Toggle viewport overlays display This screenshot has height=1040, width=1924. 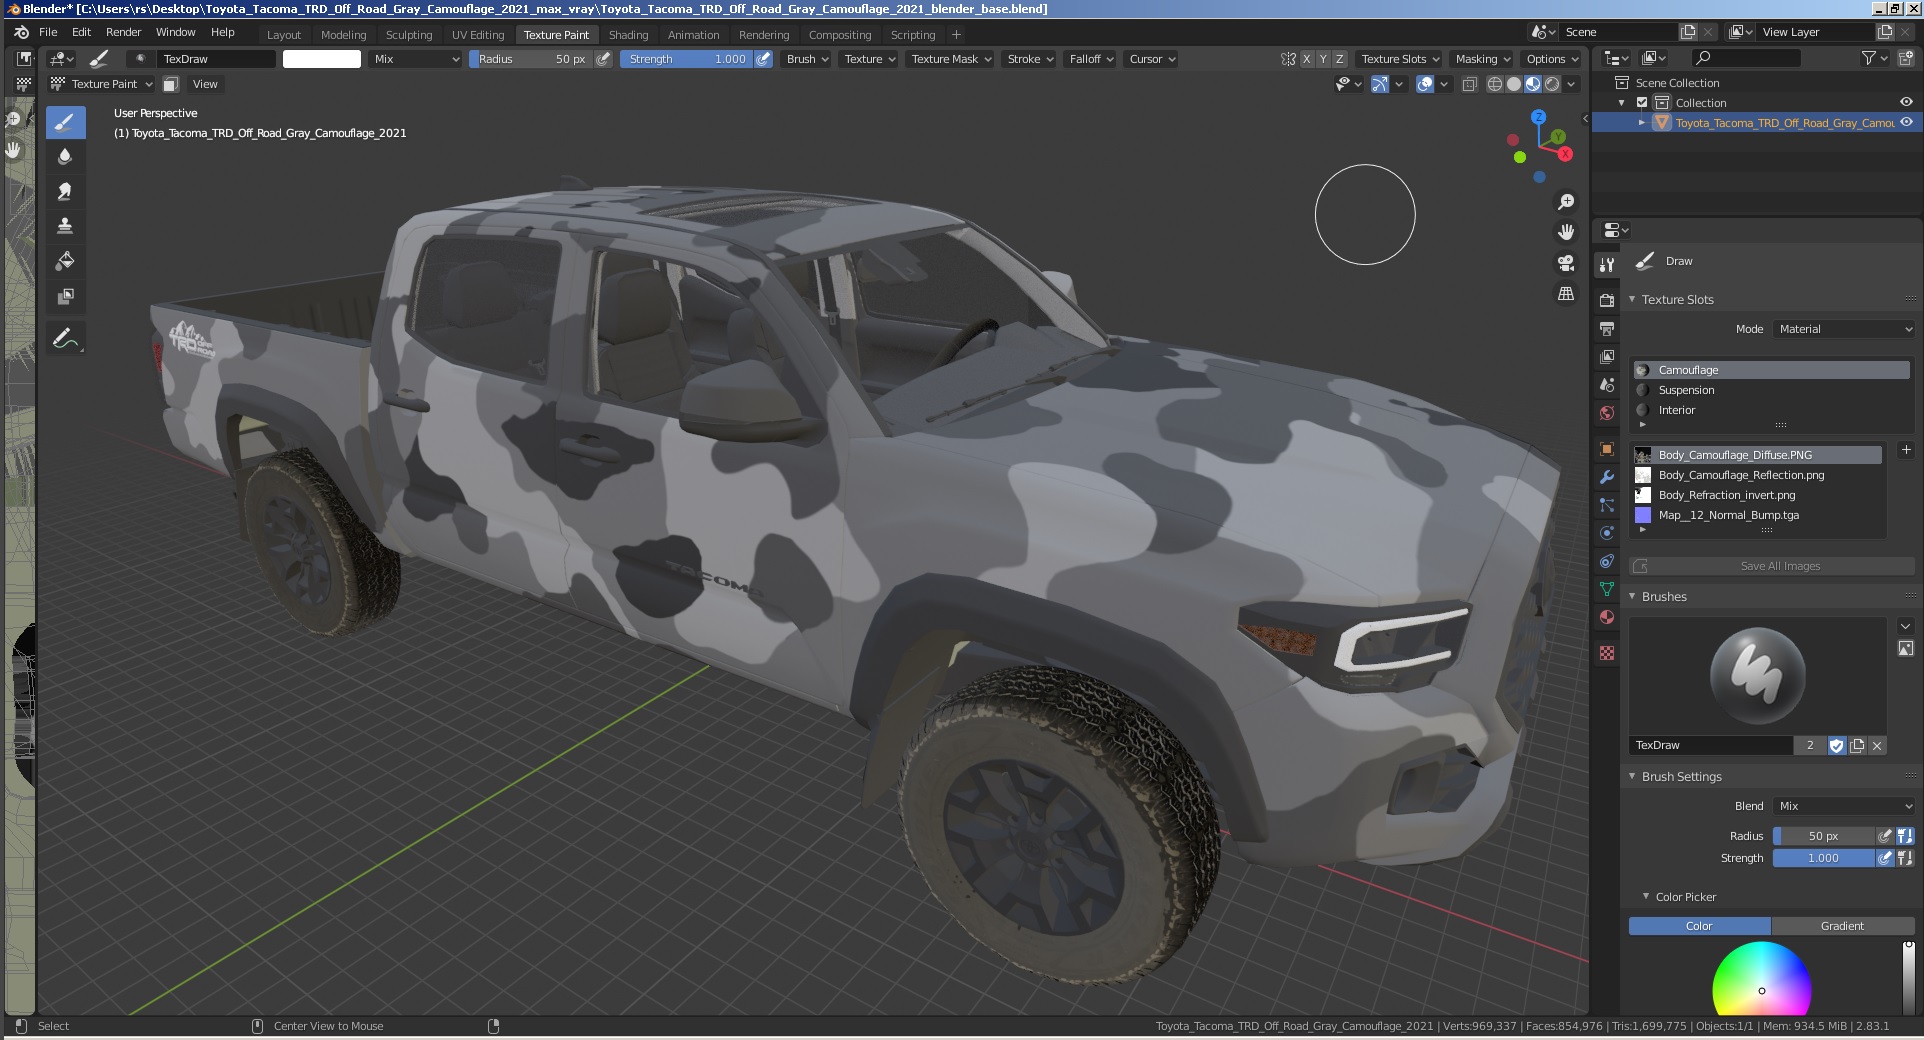click(x=1426, y=84)
